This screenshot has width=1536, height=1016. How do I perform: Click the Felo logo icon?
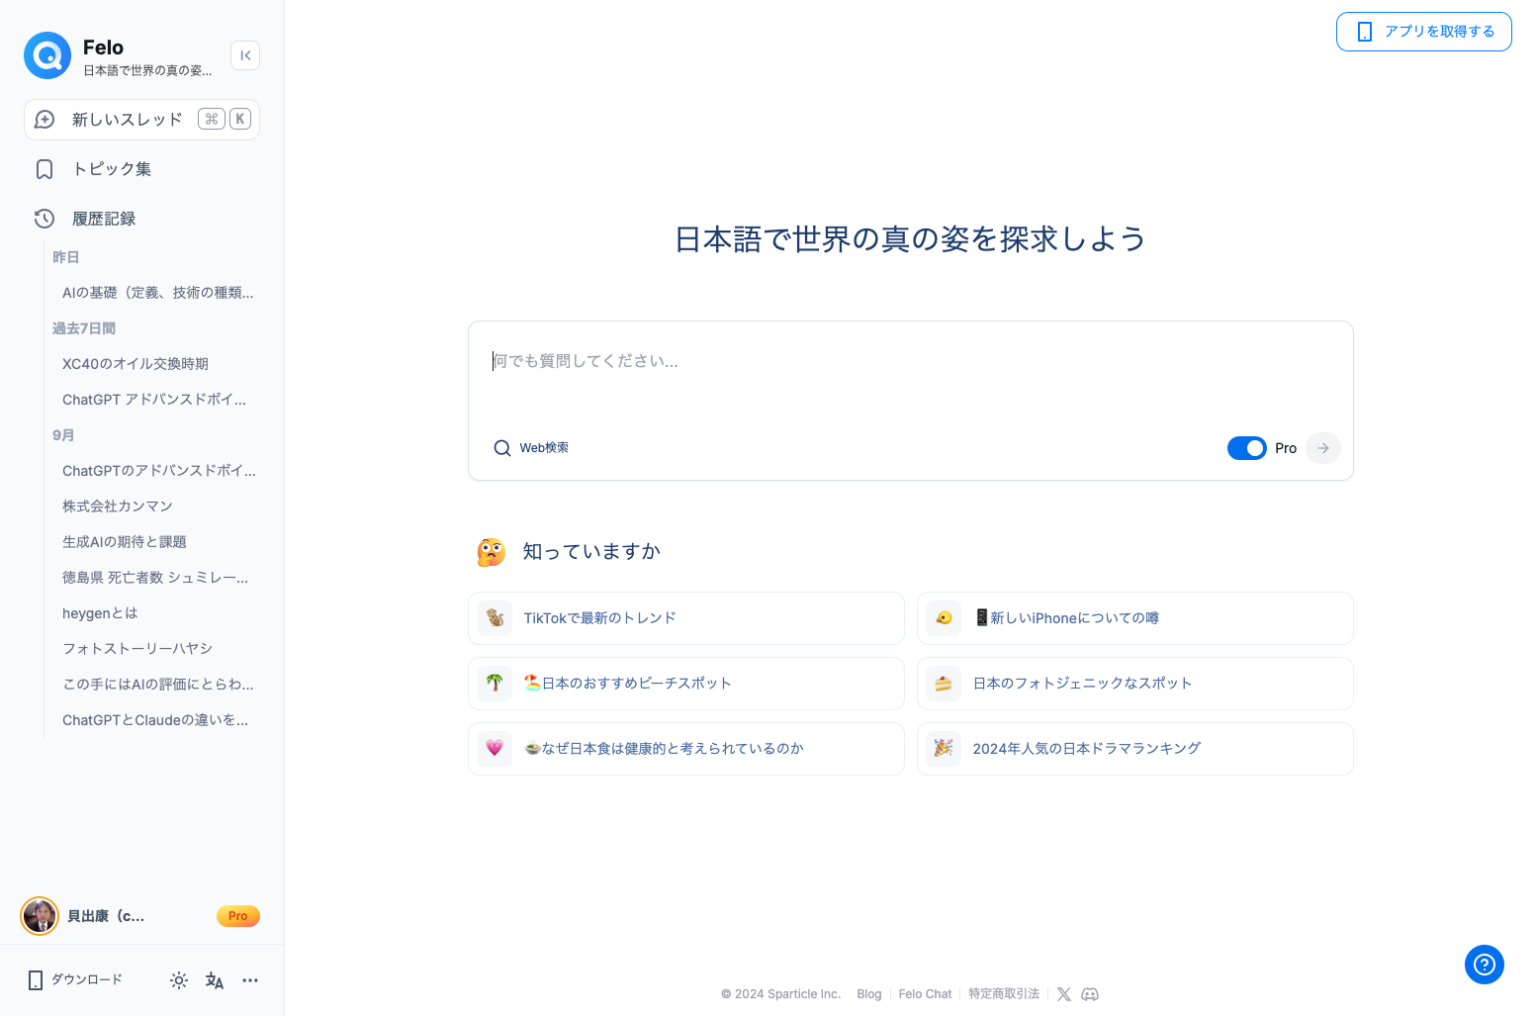pos(47,56)
